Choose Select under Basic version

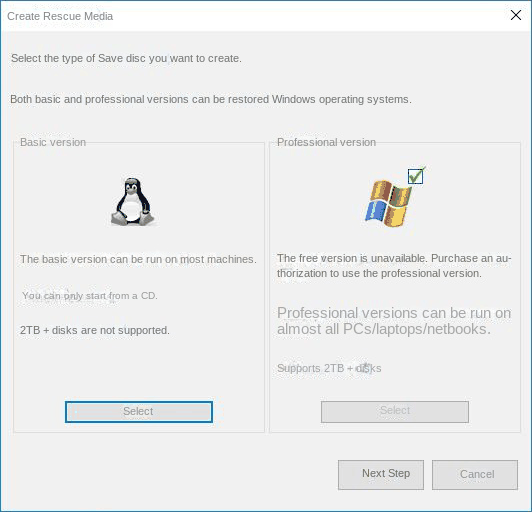(x=139, y=412)
